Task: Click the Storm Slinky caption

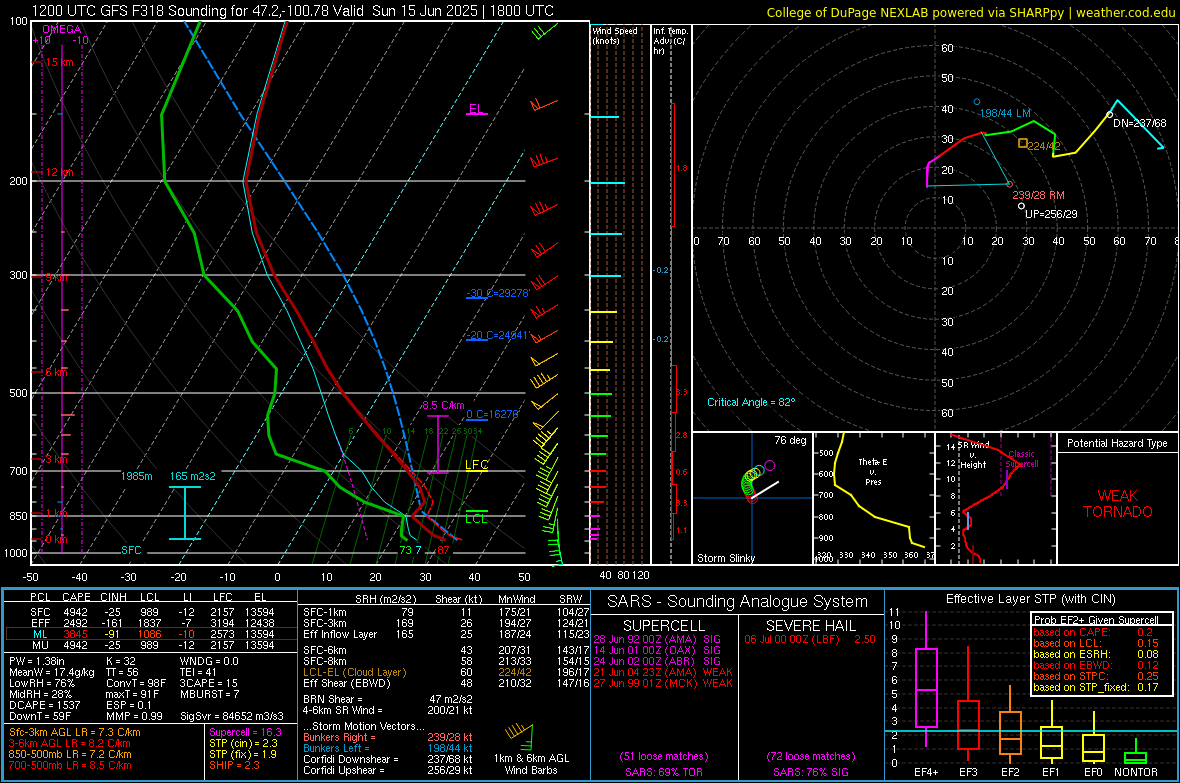Action: tap(725, 558)
